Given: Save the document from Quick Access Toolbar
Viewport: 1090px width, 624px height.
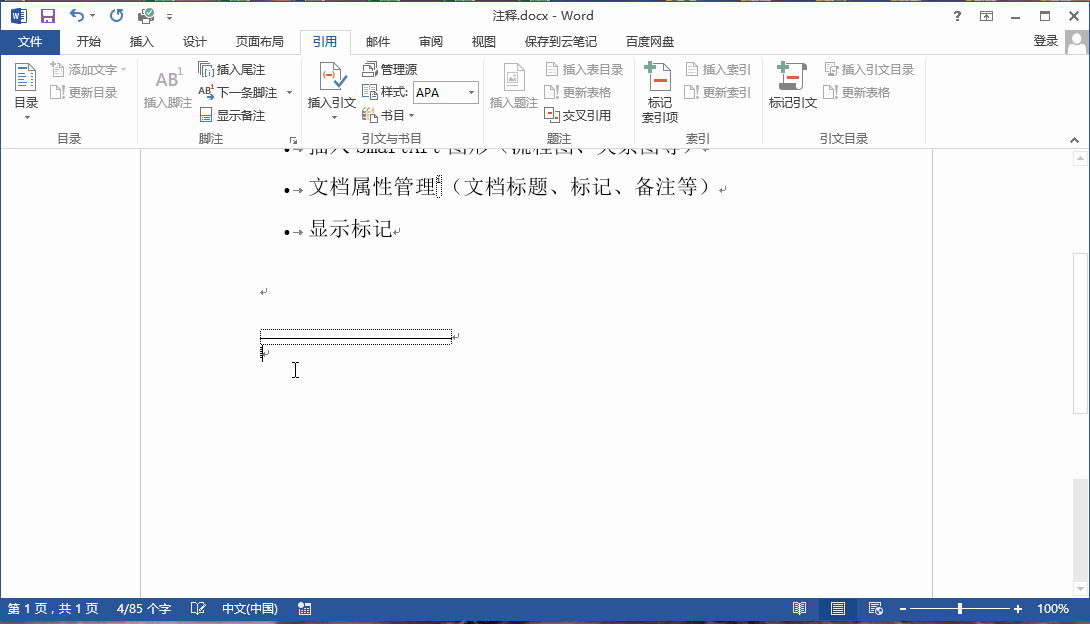Looking at the screenshot, I should [47, 15].
